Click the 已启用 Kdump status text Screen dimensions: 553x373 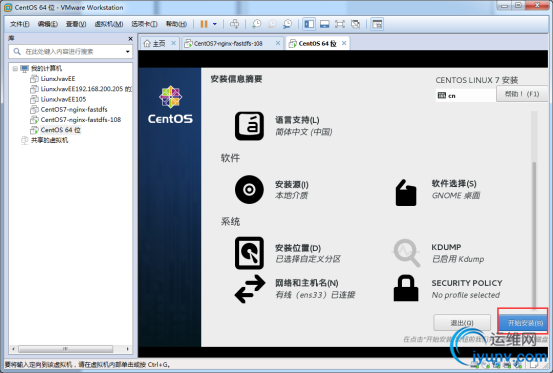458,259
